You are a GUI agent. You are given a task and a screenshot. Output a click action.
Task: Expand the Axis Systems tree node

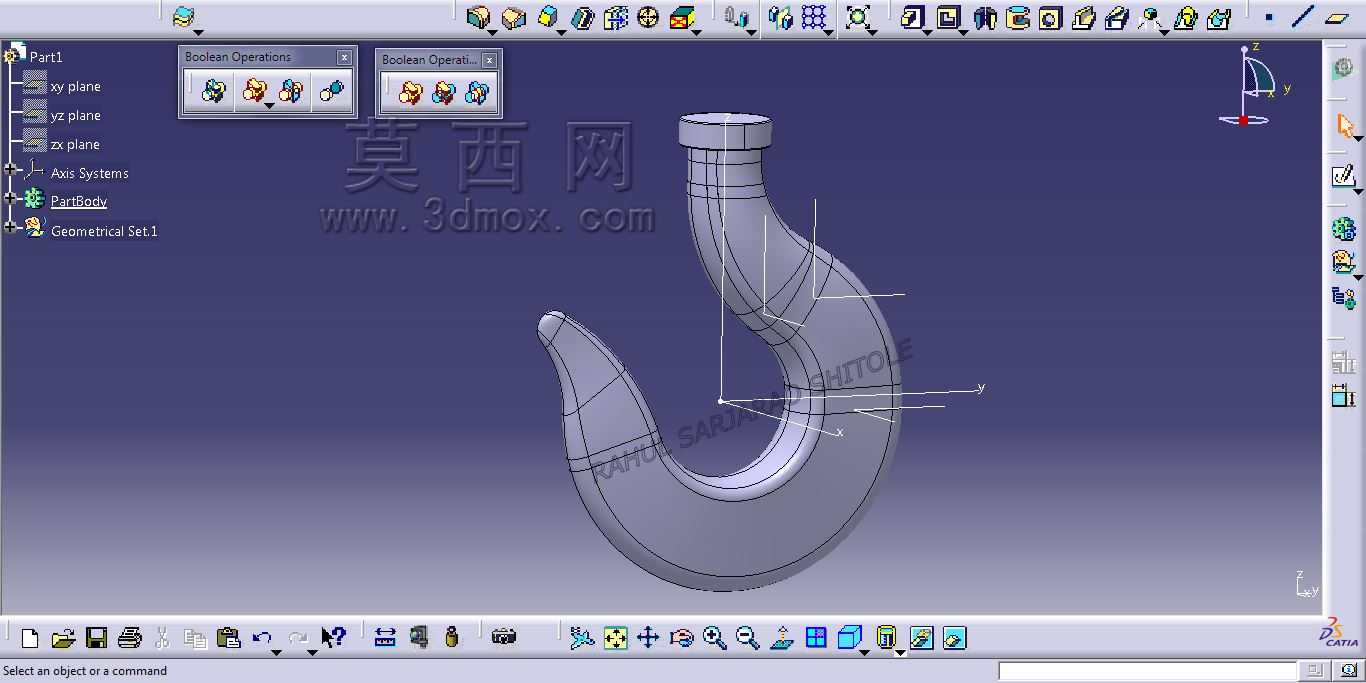(x=11, y=171)
